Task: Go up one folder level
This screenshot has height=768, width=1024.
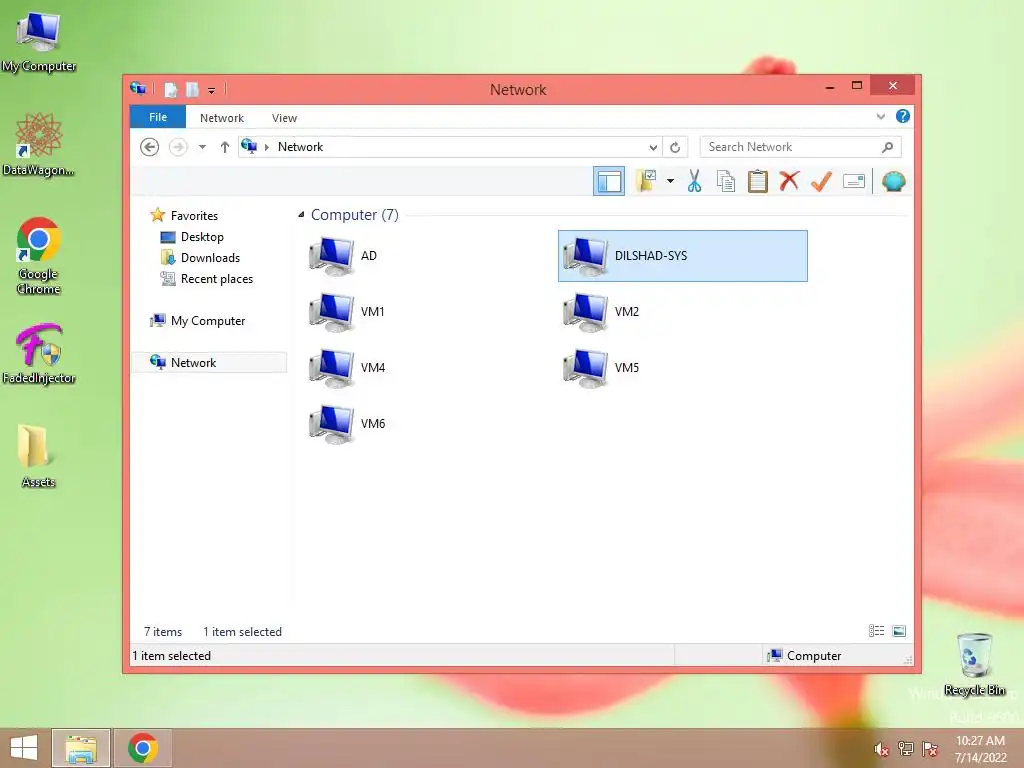Action: (225, 147)
